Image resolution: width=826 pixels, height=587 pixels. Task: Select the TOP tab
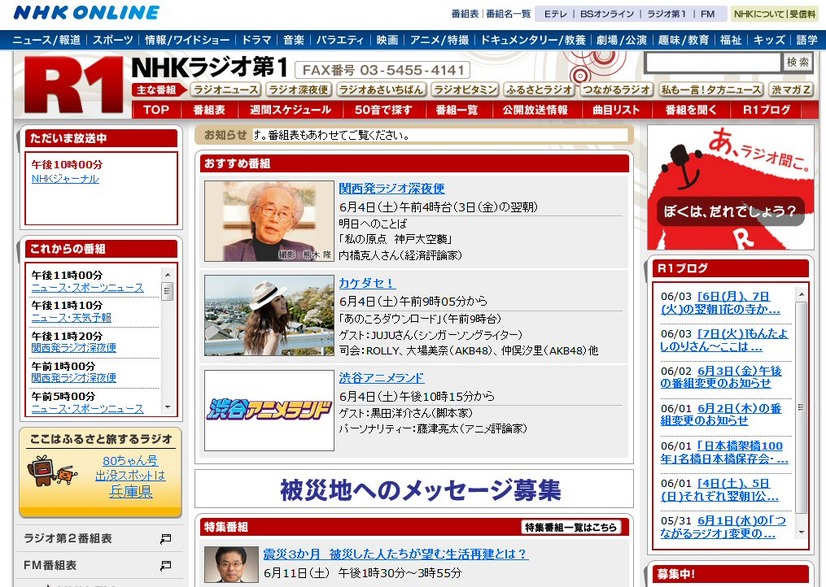156,110
